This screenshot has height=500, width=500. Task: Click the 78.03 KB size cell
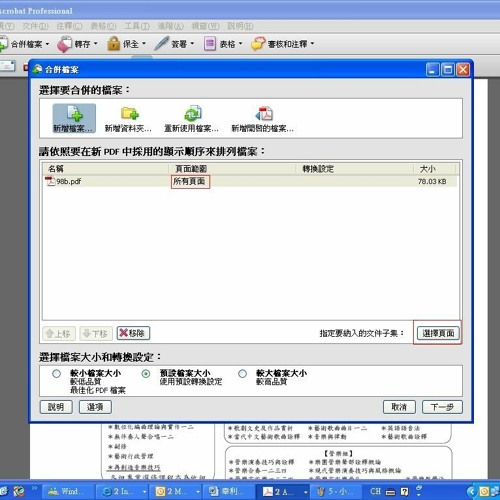click(x=432, y=181)
